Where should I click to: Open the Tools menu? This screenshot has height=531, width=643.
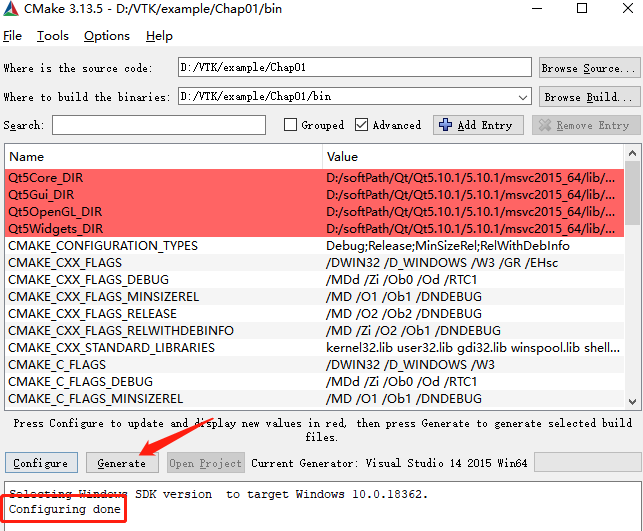(x=52, y=36)
